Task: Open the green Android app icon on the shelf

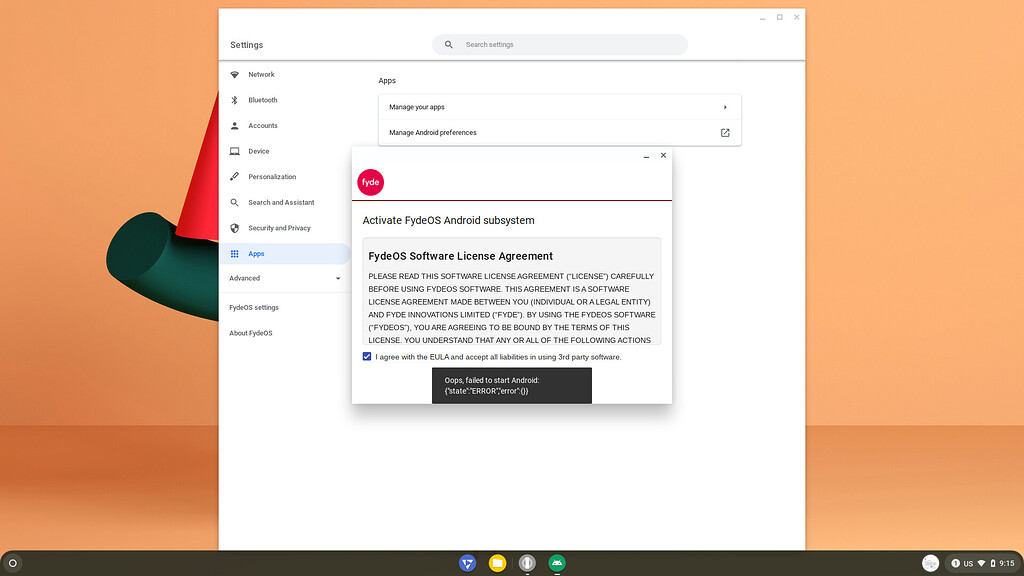Action: click(x=557, y=563)
